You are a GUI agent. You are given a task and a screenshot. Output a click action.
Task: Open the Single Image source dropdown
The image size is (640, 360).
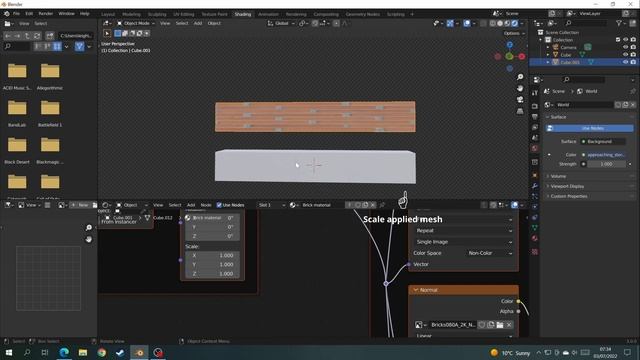coord(463,242)
